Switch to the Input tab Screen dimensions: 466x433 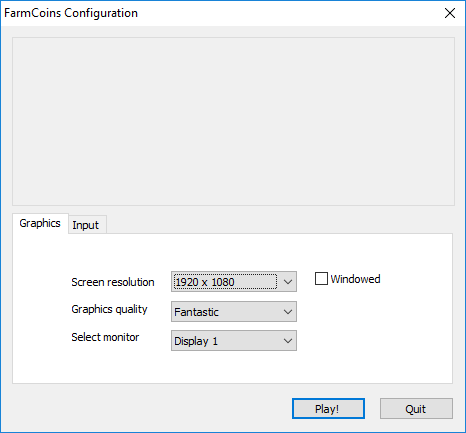pos(87,225)
